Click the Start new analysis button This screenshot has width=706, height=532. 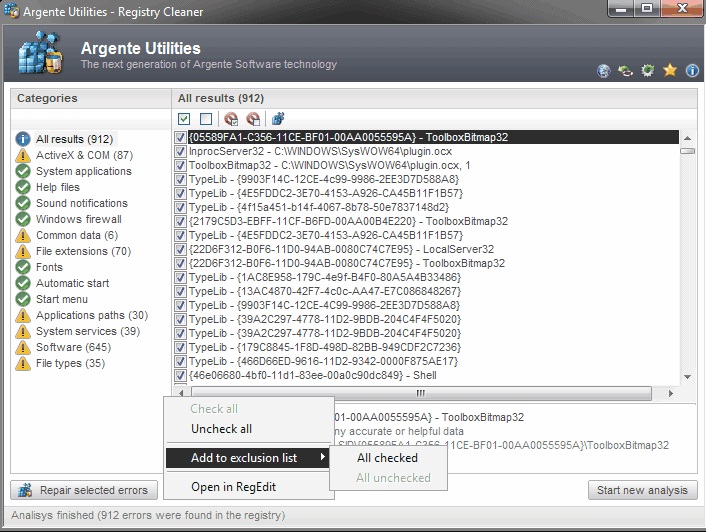pyautogui.click(x=642, y=490)
